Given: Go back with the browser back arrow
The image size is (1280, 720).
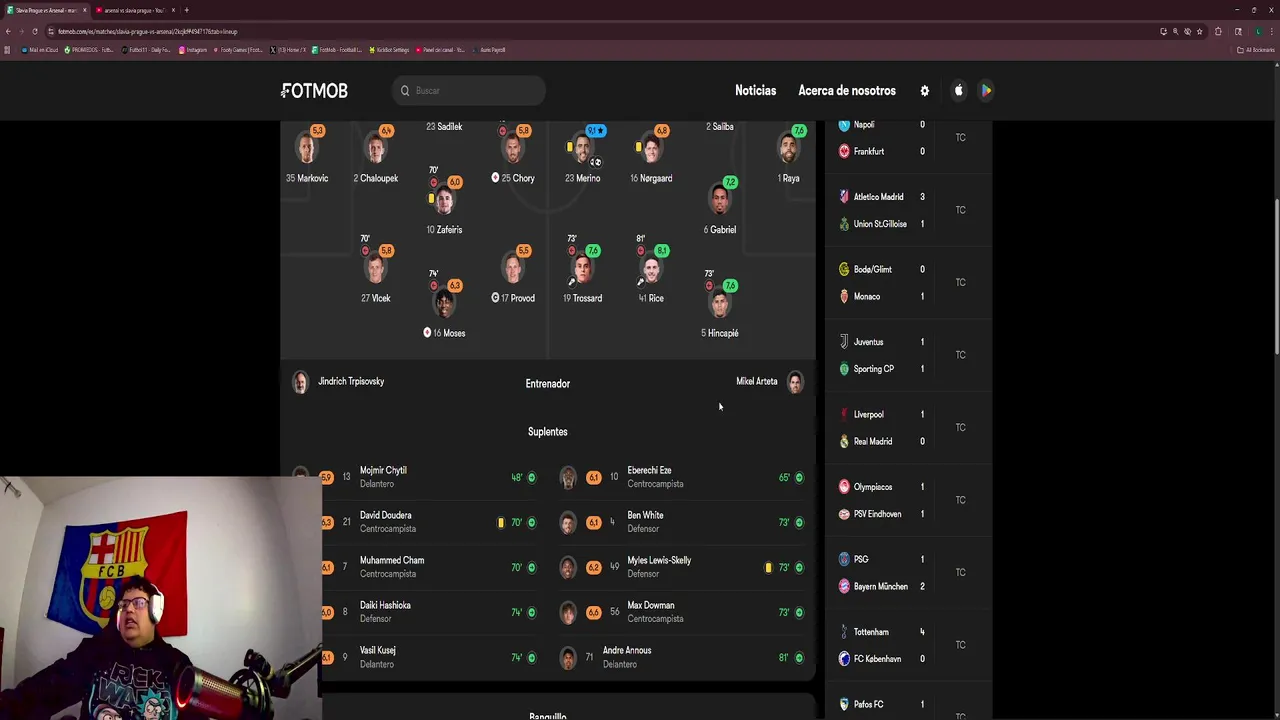Looking at the screenshot, I should click(x=8, y=31).
